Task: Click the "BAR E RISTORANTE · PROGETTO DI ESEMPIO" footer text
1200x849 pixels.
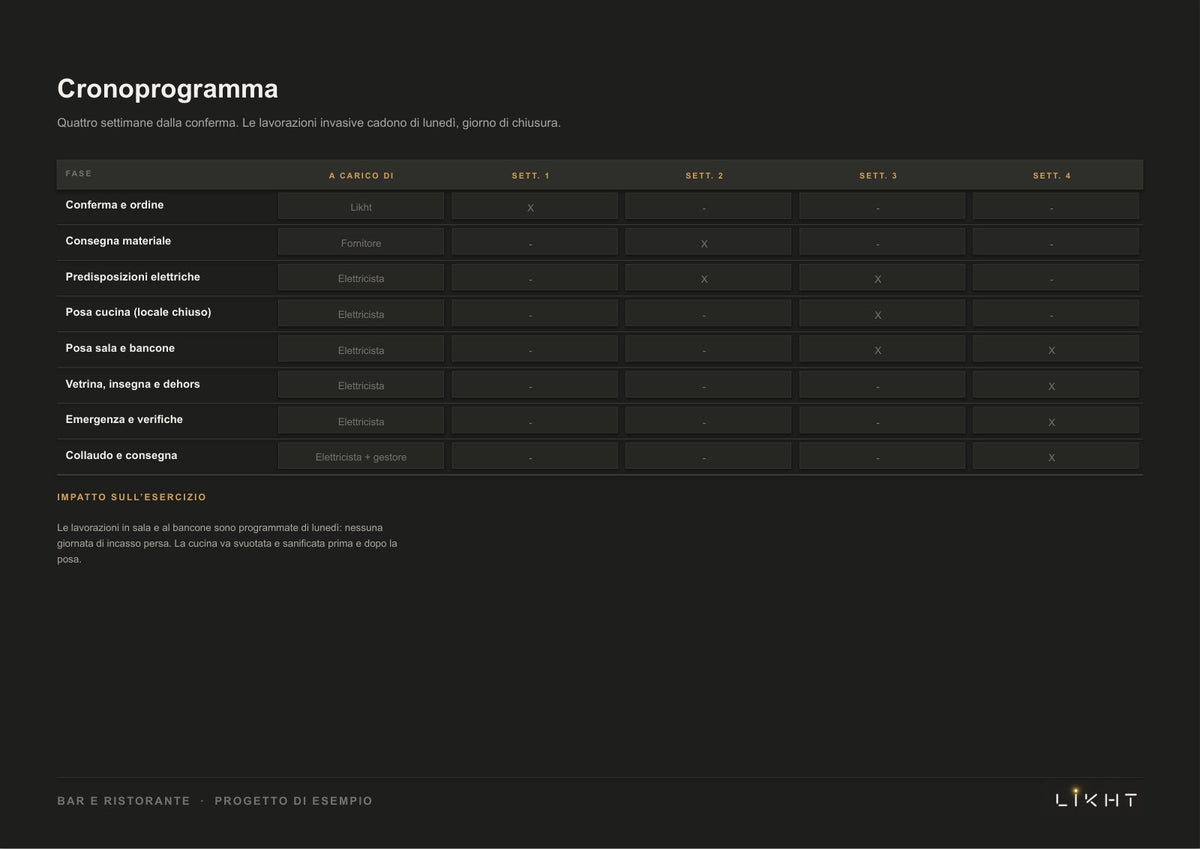Action: click(215, 801)
